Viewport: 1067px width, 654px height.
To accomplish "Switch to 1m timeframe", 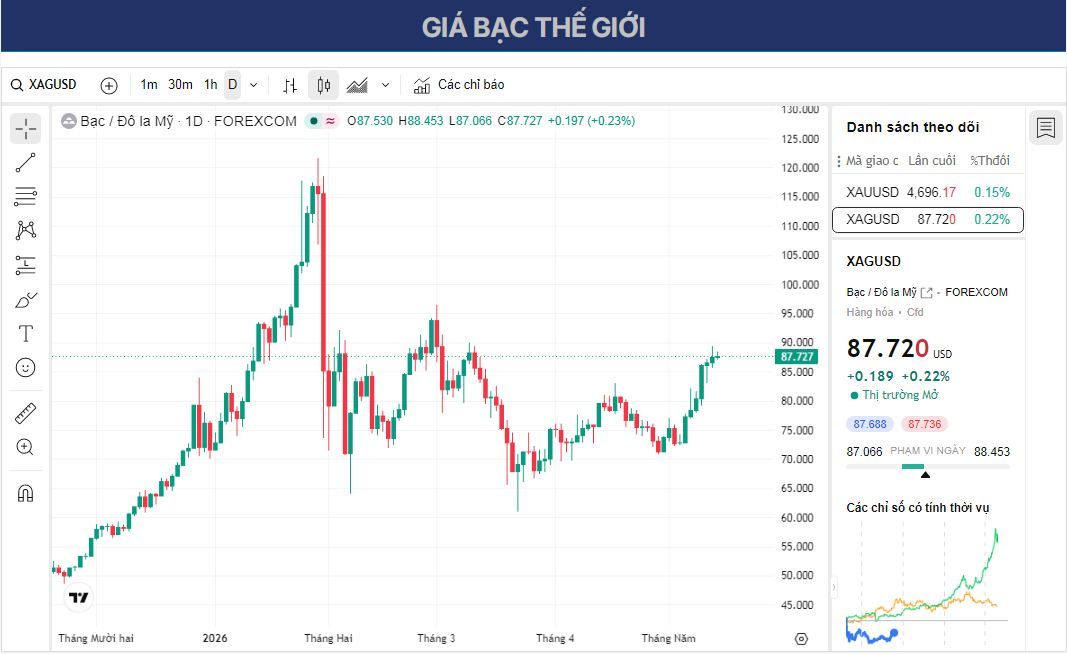I will point(148,85).
